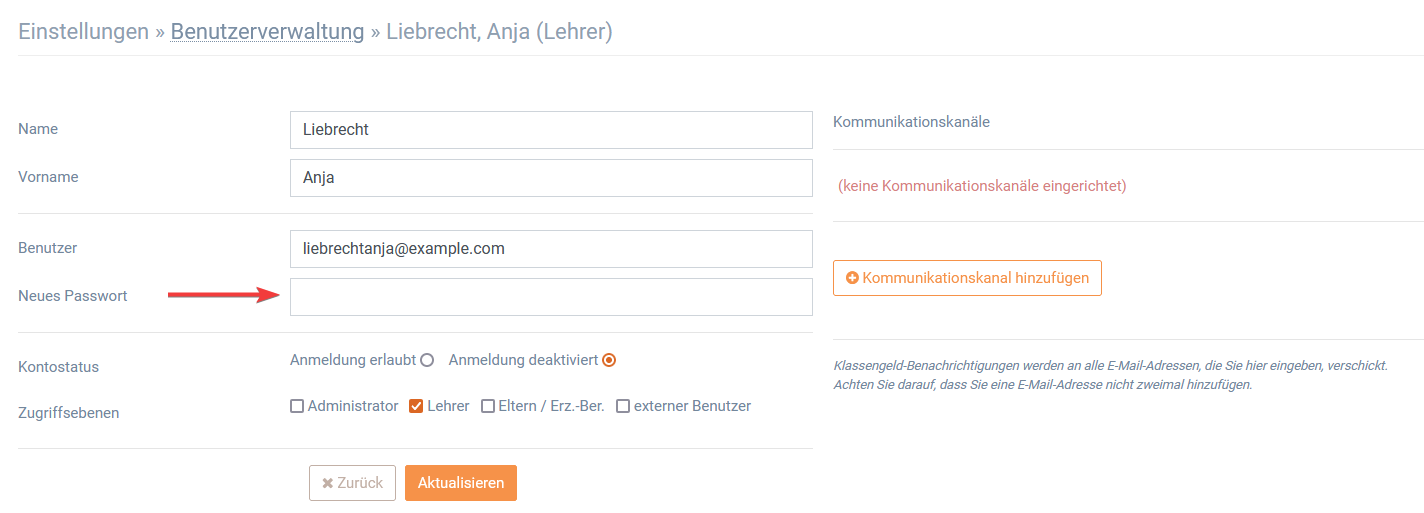Click the Aktualisieren button
1424x513 pixels.
pyautogui.click(x=461, y=483)
